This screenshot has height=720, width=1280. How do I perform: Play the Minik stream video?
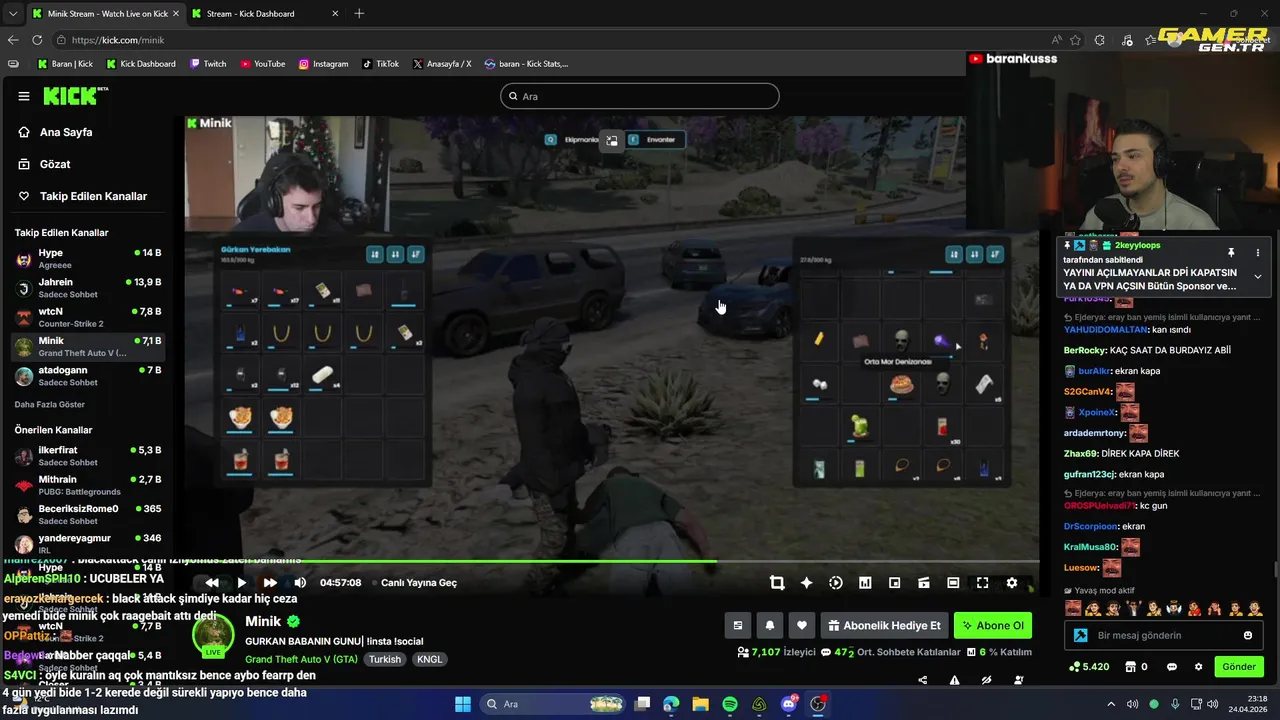tap(241, 583)
